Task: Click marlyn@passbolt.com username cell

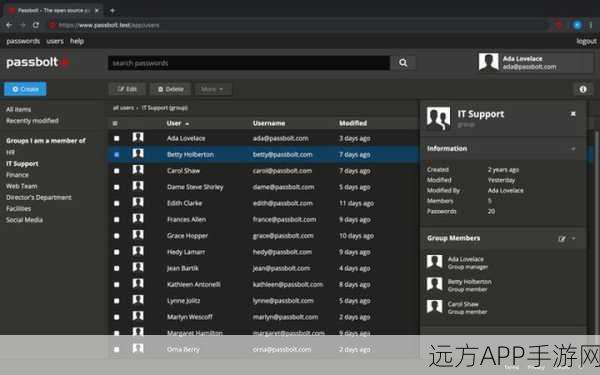Action: (x=285, y=317)
